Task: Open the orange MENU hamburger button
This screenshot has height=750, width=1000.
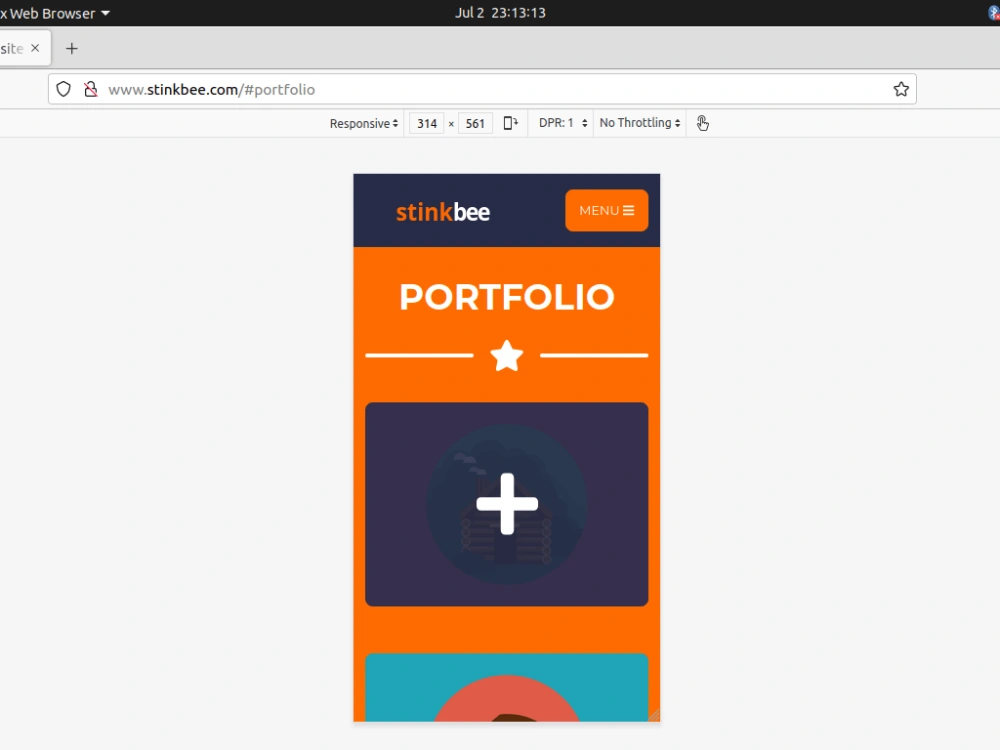Action: click(x=607, y=210)
